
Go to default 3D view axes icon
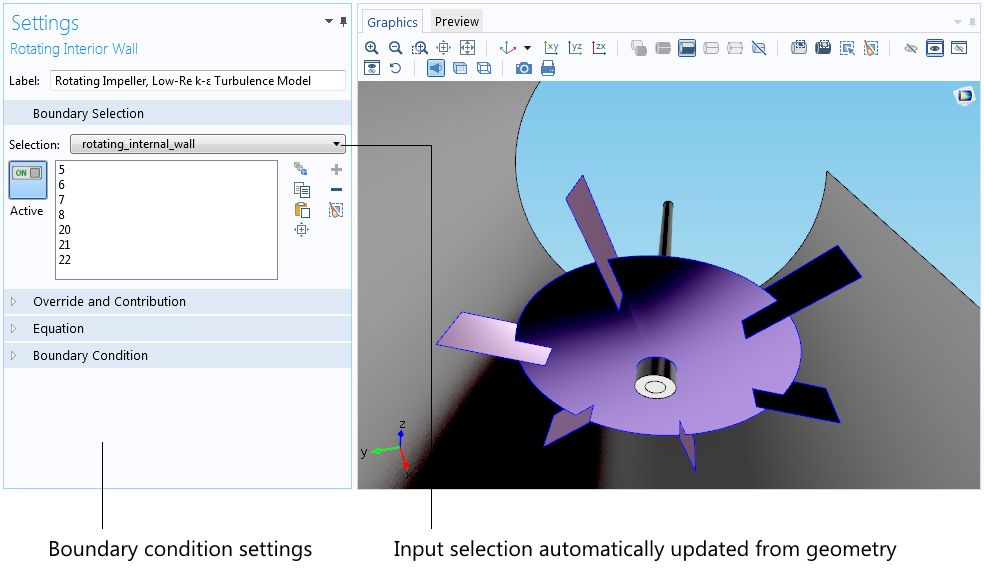pos(508,48)
